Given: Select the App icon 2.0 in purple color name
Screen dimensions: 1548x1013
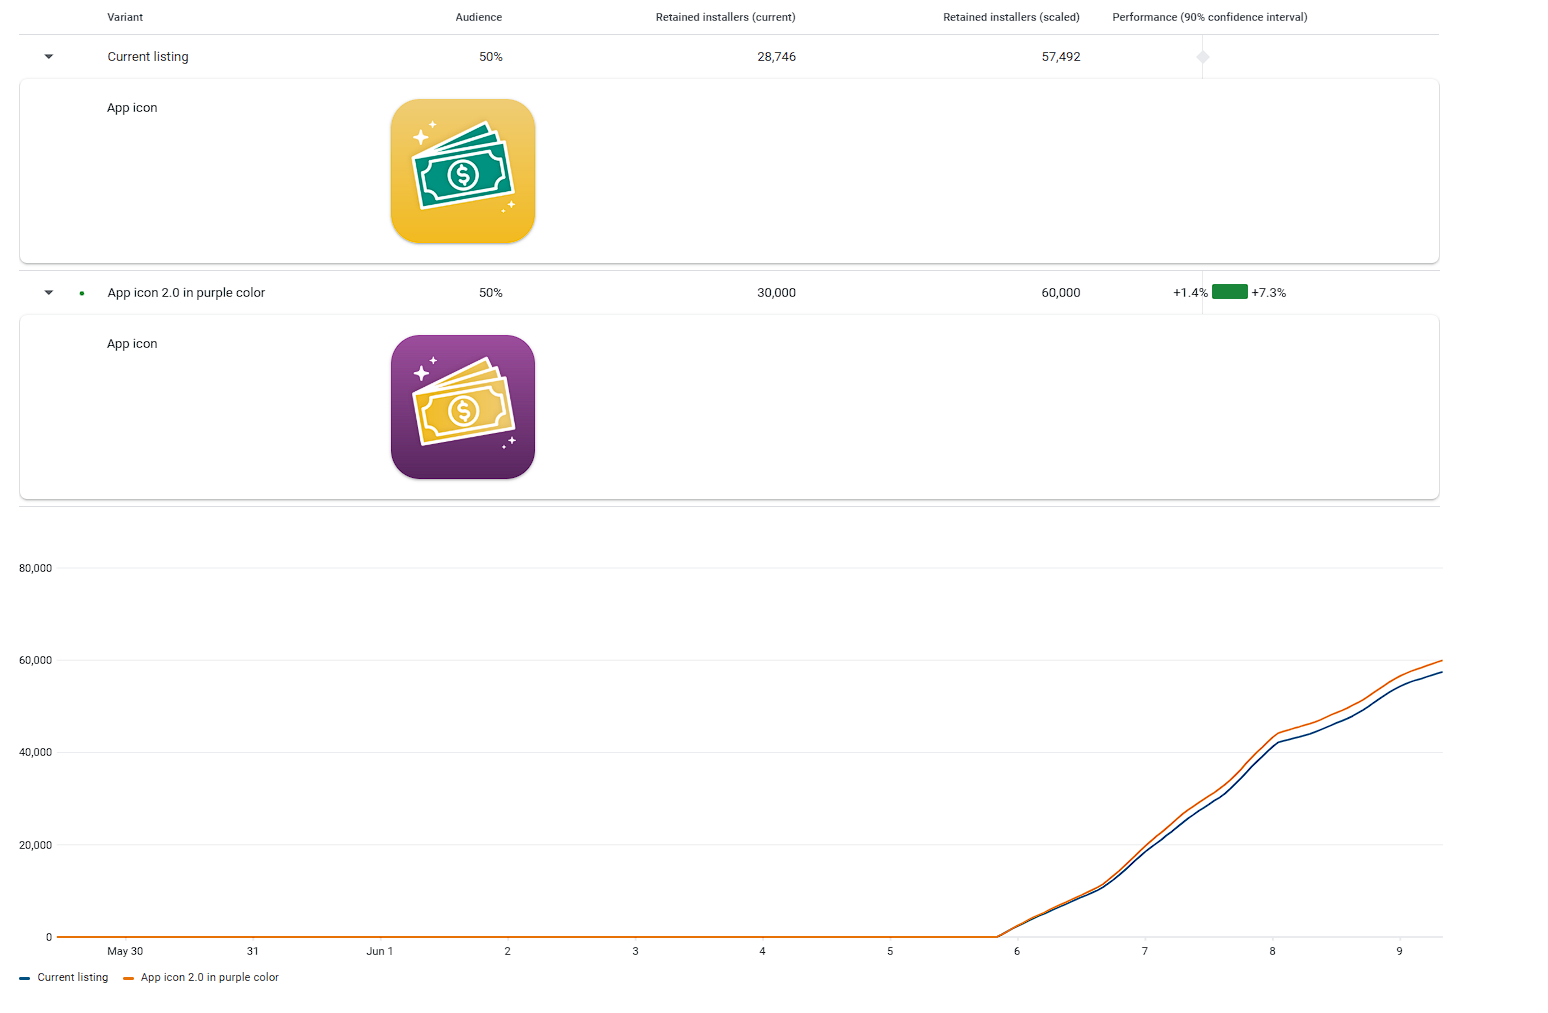Looking at the screenshot, I should [186, 293].
